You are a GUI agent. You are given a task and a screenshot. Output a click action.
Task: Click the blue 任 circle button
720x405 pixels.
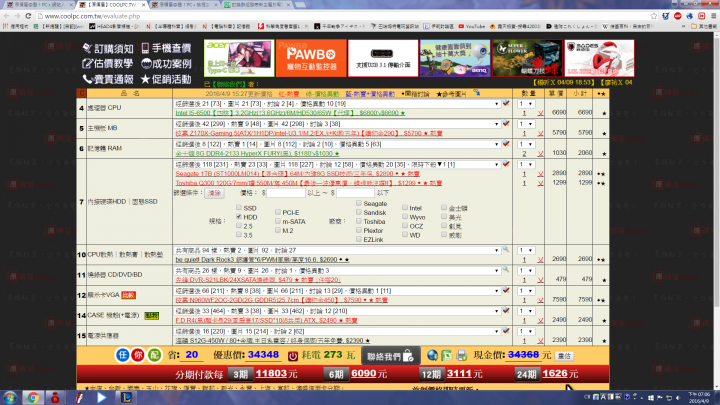pyautogui.click(x=119, y=355)
